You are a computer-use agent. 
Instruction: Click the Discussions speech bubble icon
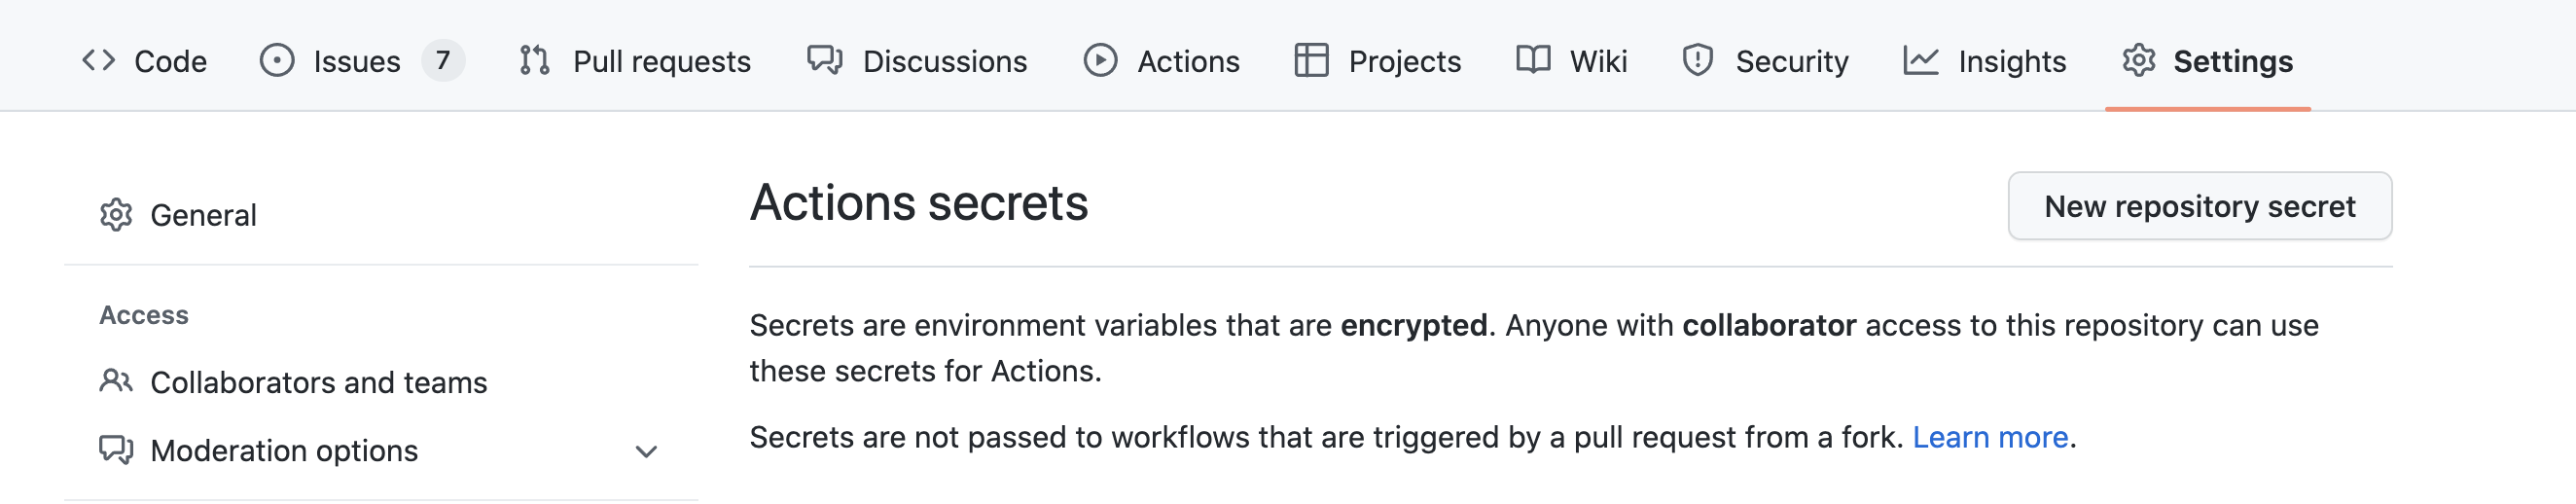(x=825, y=61)
